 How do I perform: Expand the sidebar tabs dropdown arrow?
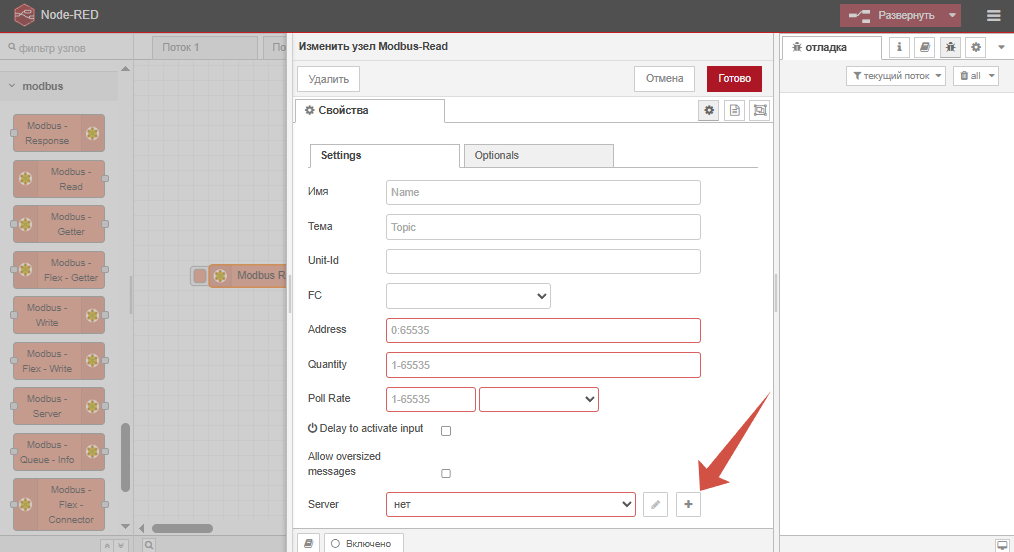pyautogui.click(x=1001, y=47)
